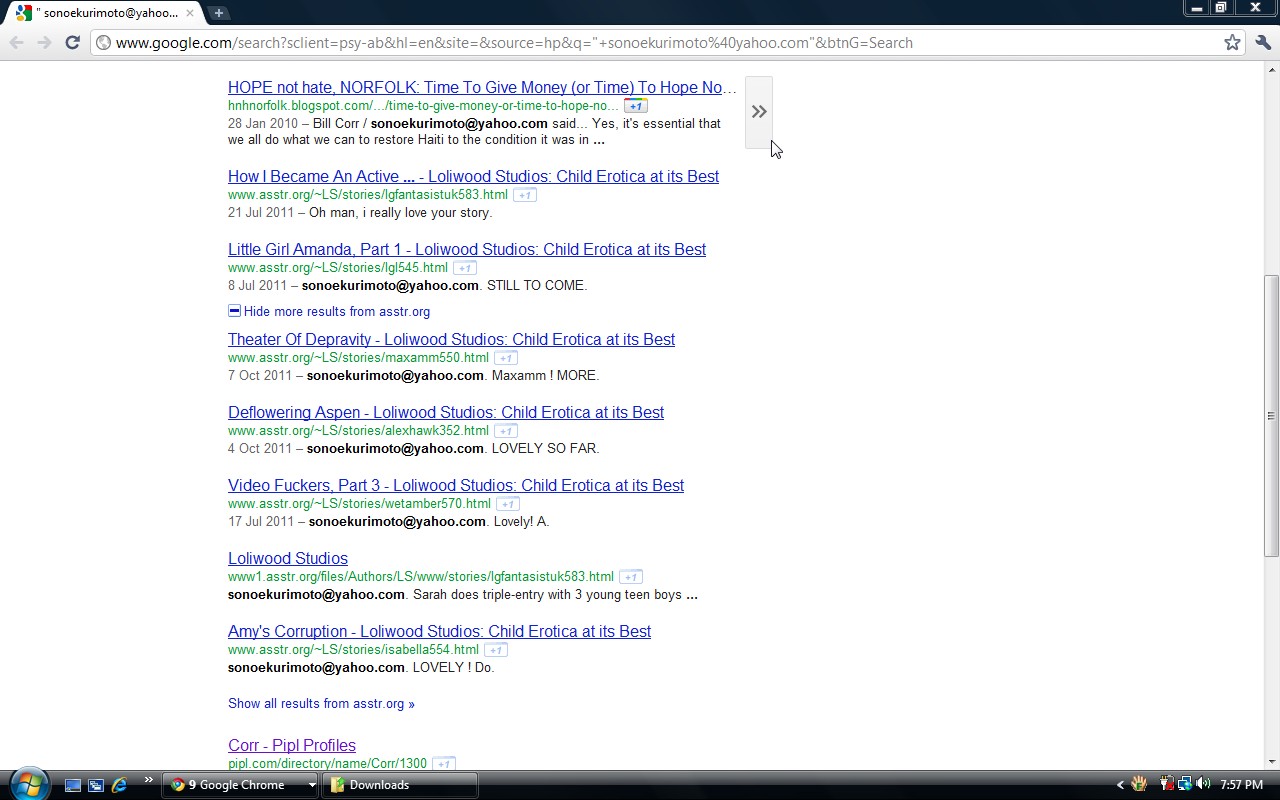Click the hnhnorfolk.blogspot.com green URL text

tap(423, 106)
